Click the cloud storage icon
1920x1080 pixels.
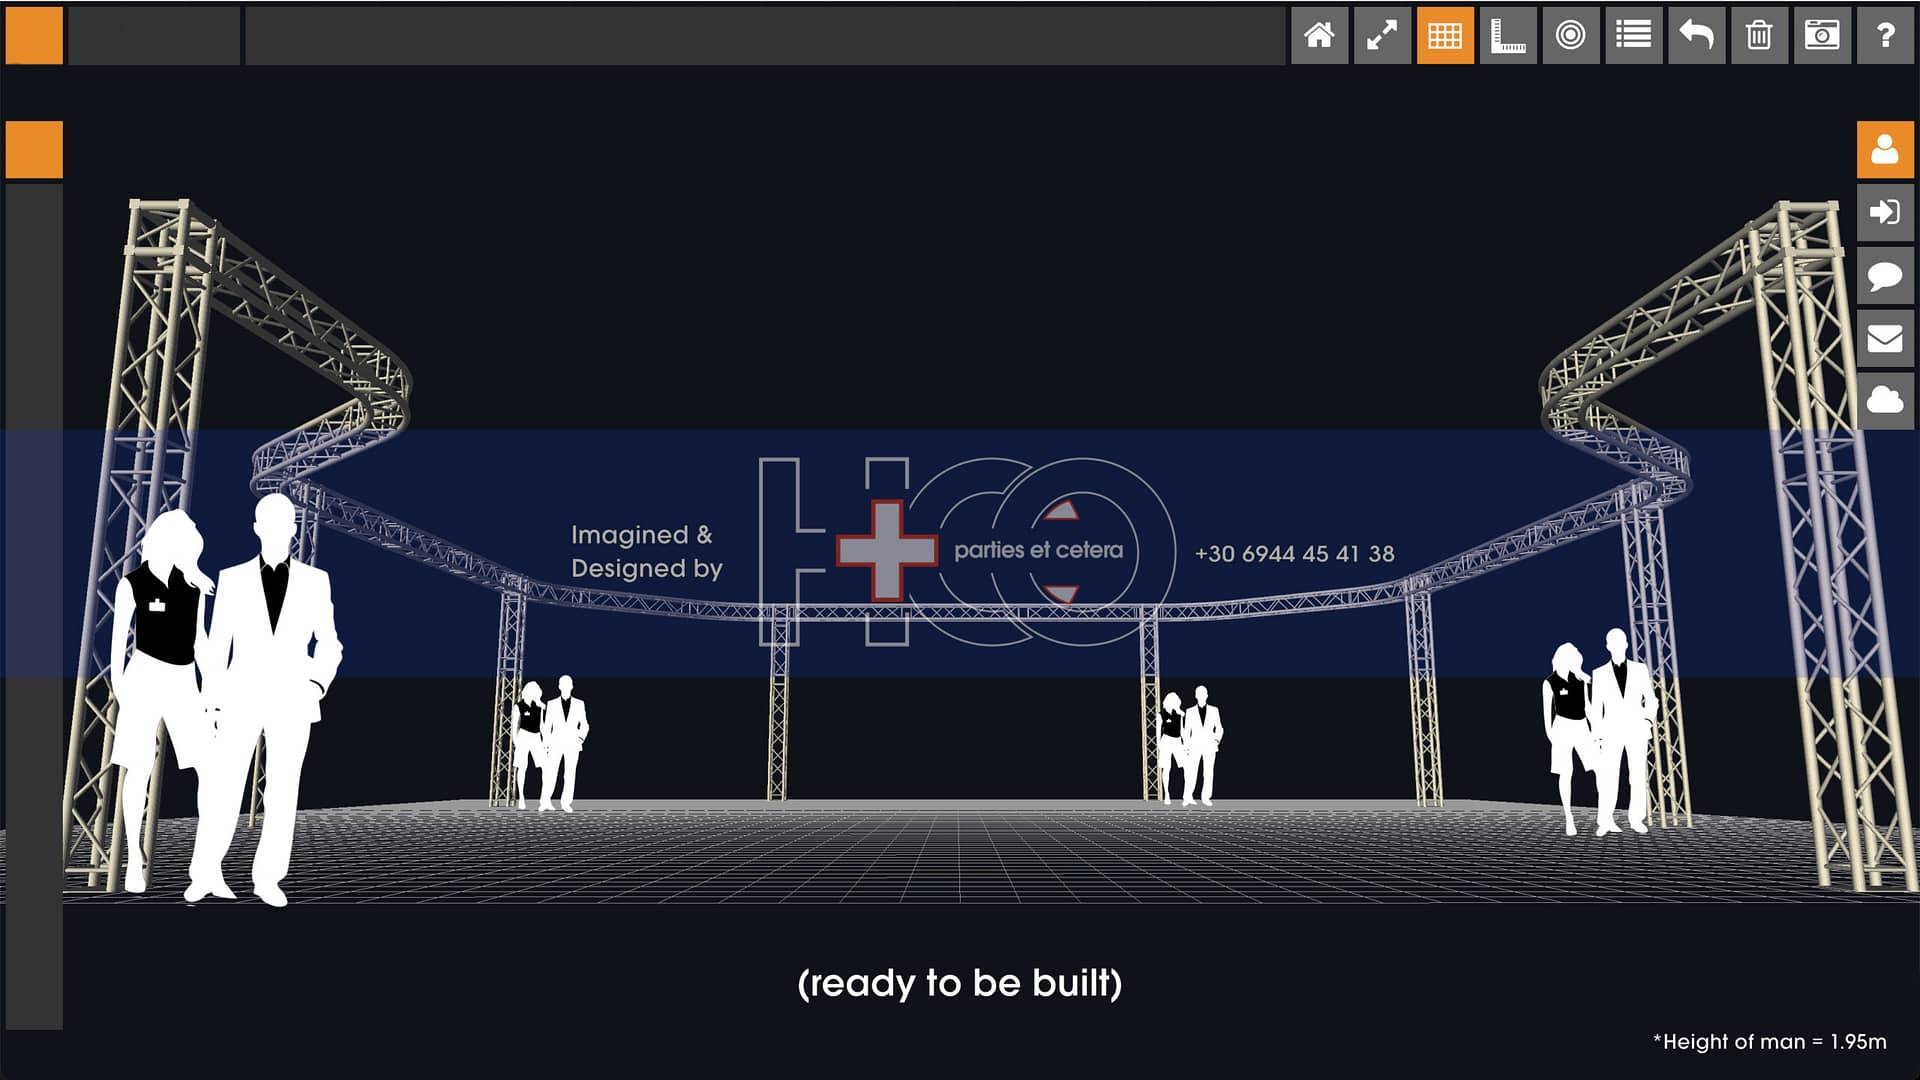click(x=1885, y=401)
